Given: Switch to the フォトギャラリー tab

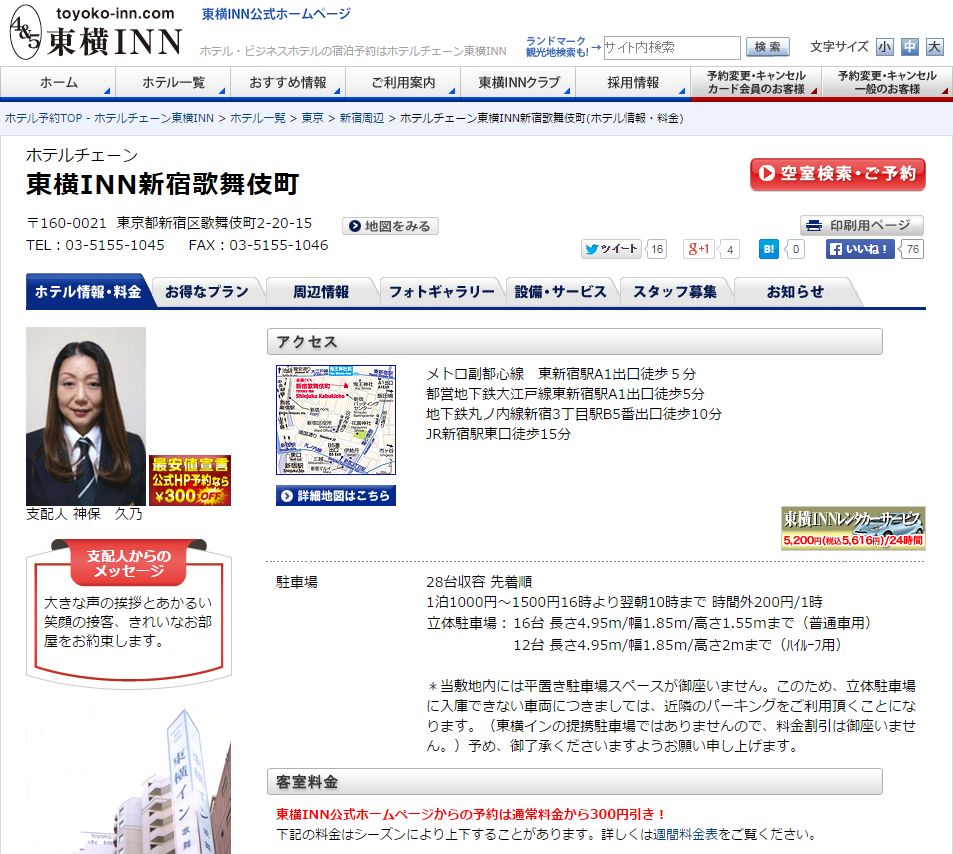Looking at the screenshot, I should pyautogui.click(x=441, y=292).
